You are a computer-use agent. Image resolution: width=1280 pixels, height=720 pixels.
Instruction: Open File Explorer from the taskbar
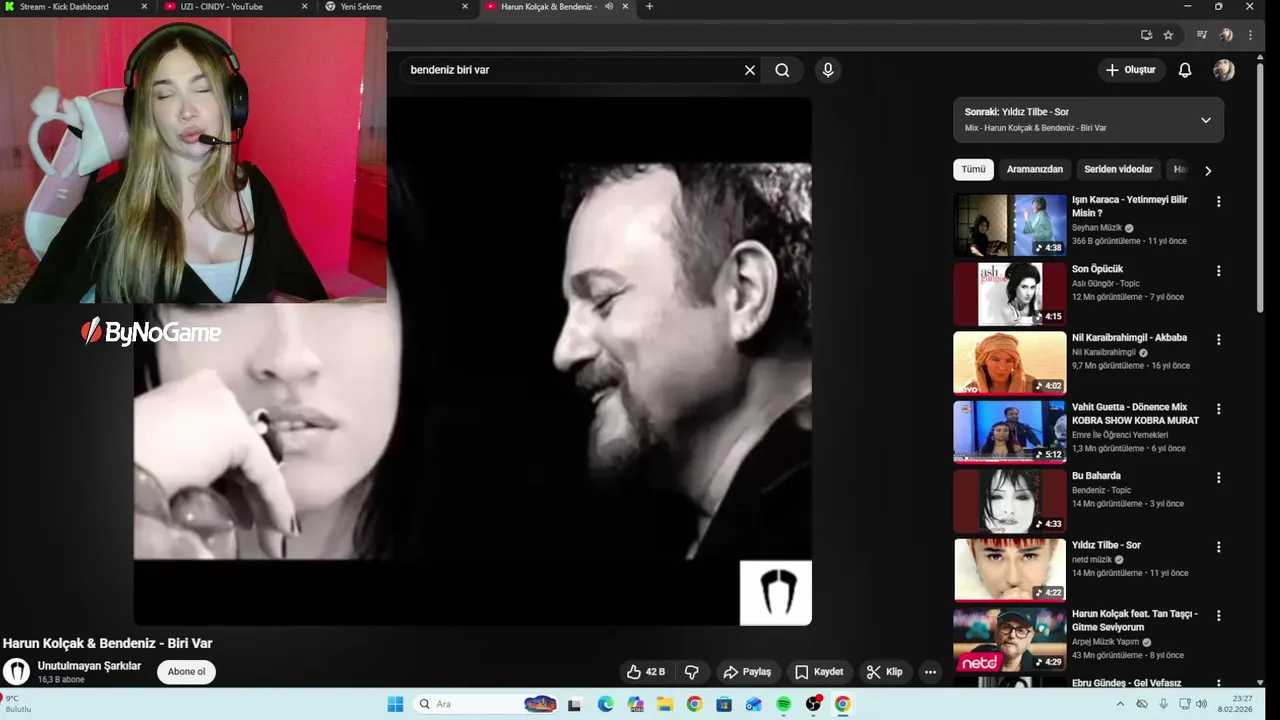[x=665, y=704]
